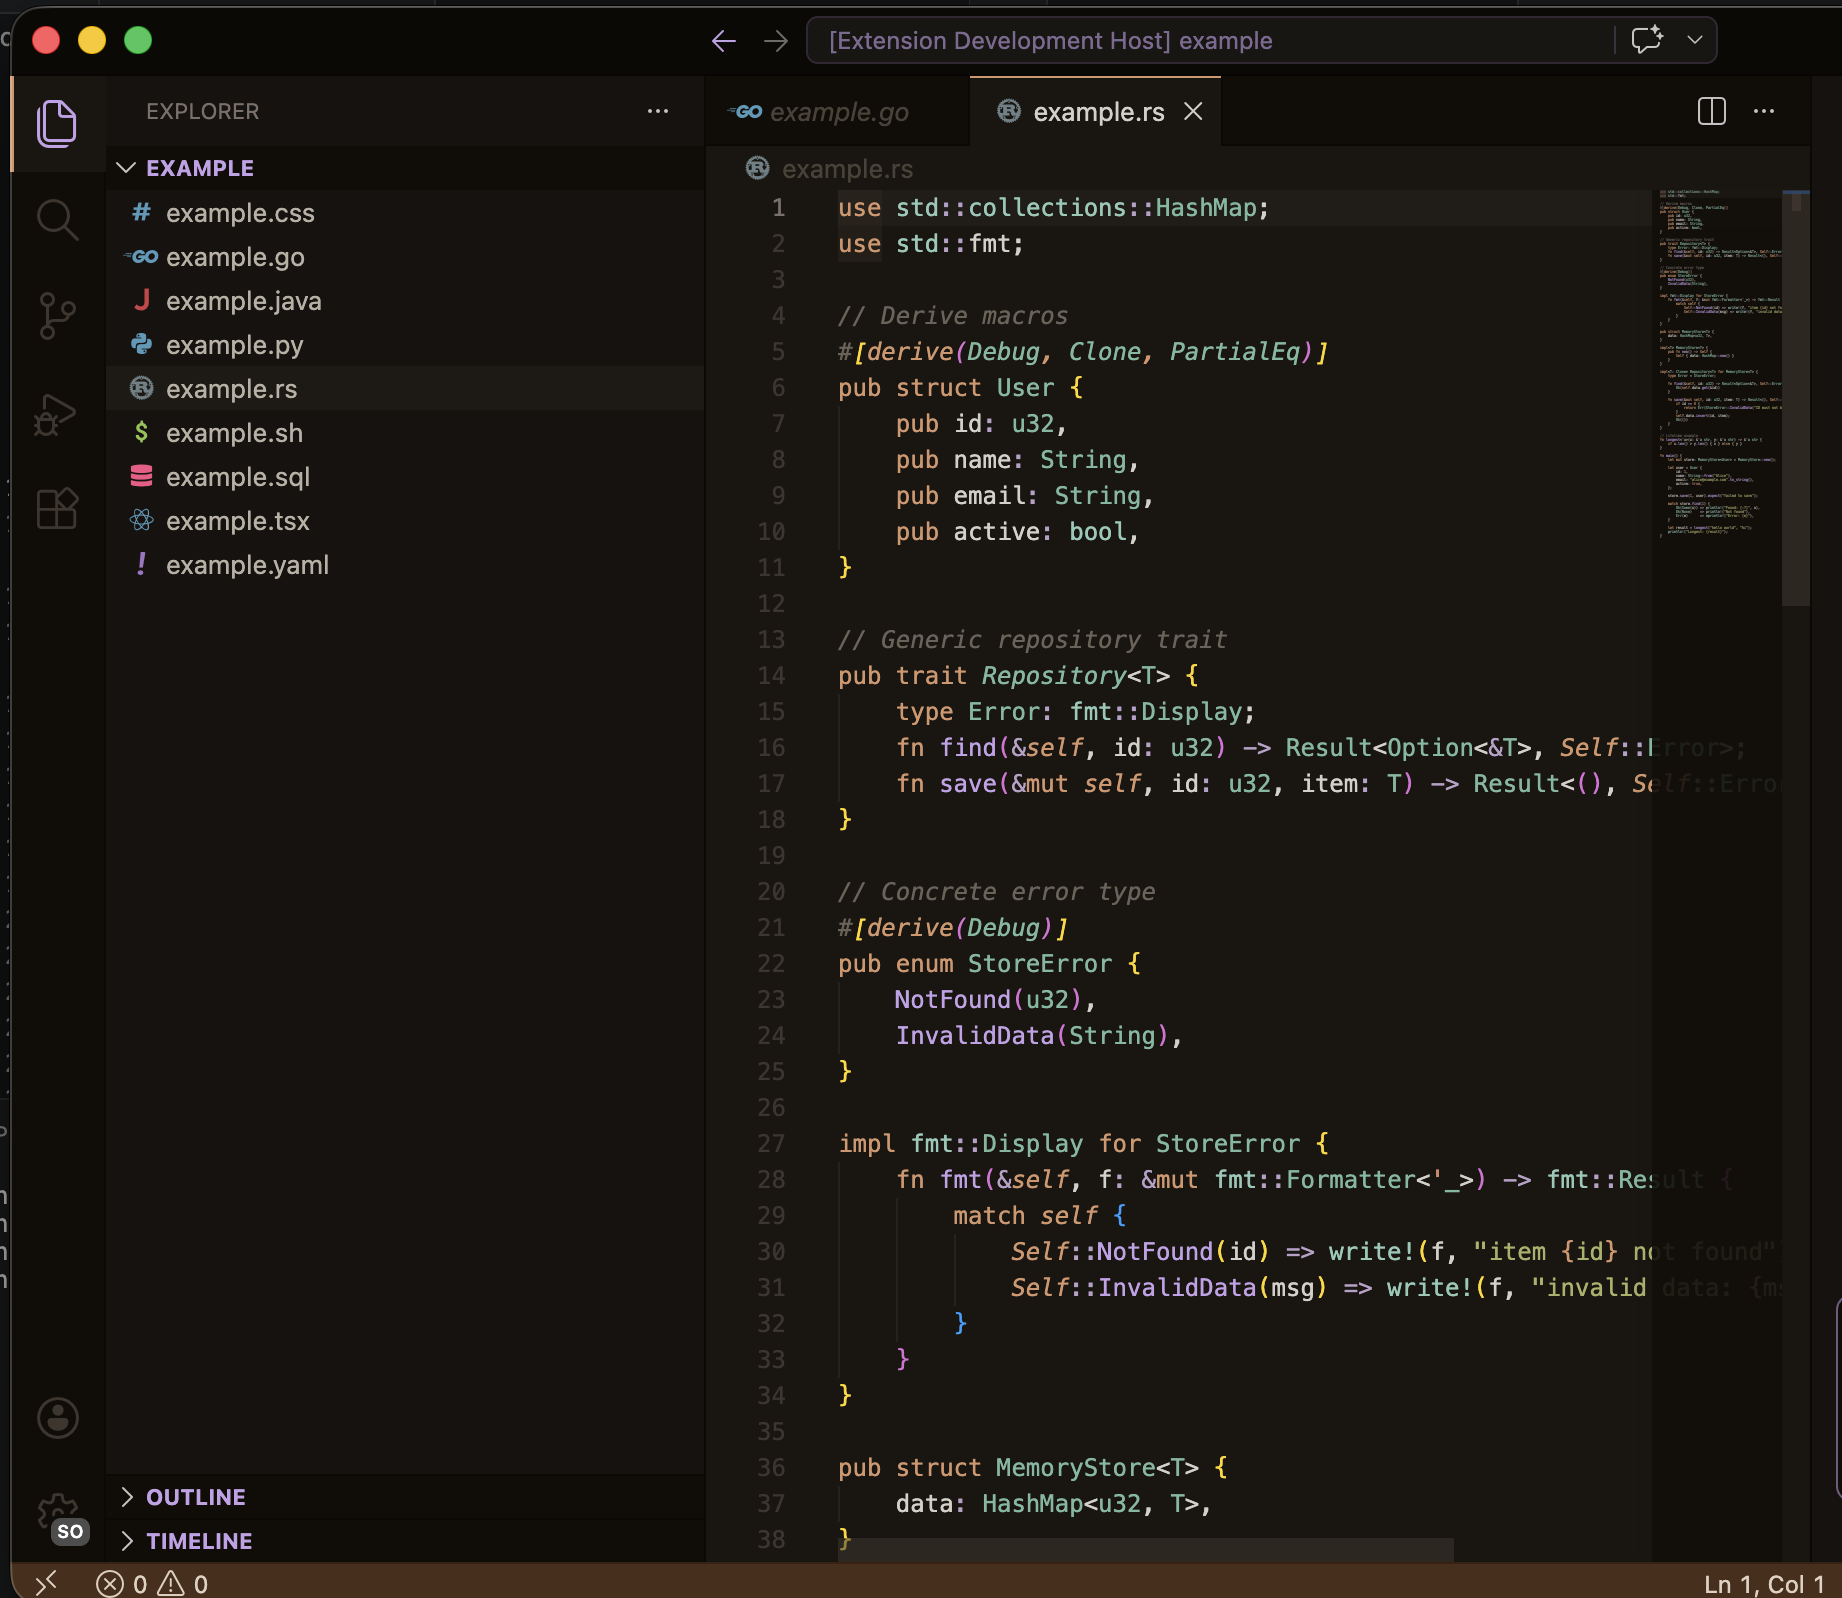
Task: Switch to the example.go tab
Action: pos(838,112)
